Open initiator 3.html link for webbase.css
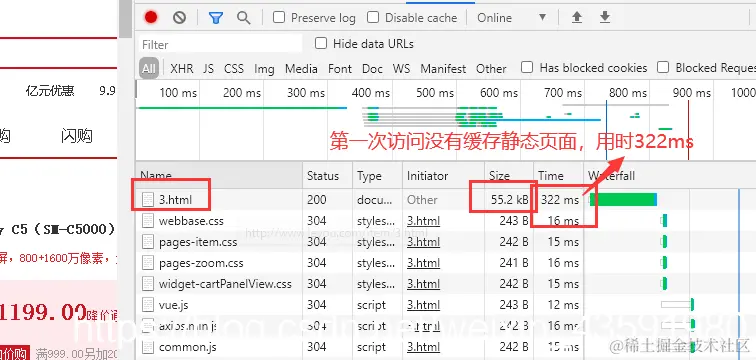Screen dimensions: 756x360 [x=423, y=221]
